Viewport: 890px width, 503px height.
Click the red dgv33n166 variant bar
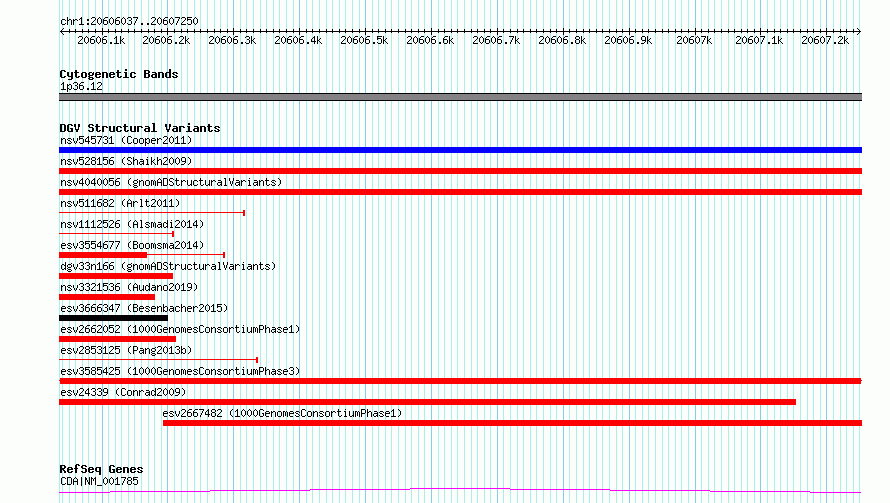pos(116,276)
